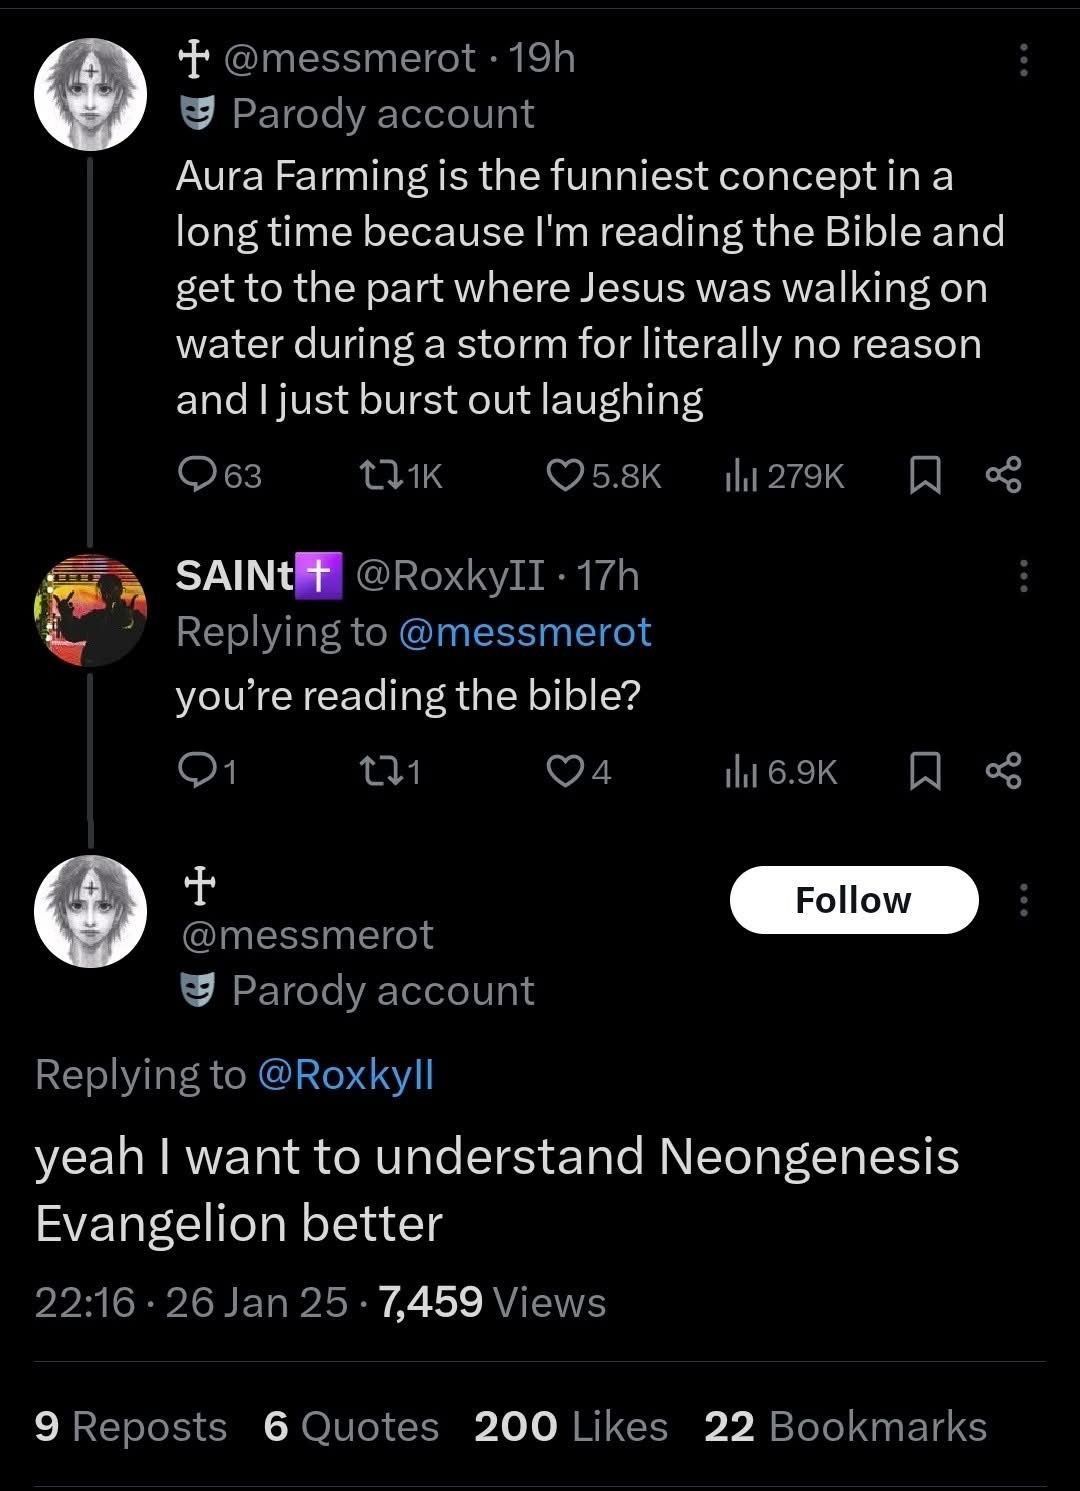The width and height of the screenshot is (1080, 1491).
Task: Share the Aura Farming tweet
Action: point(1003,475)
